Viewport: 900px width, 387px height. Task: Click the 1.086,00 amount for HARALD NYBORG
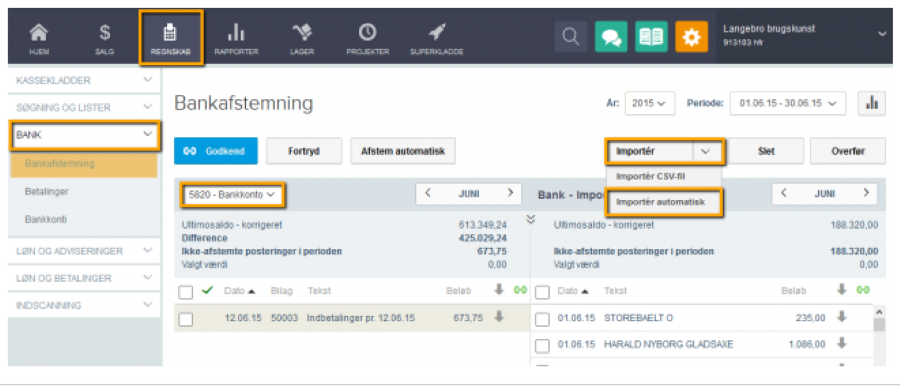coord(808,345)
